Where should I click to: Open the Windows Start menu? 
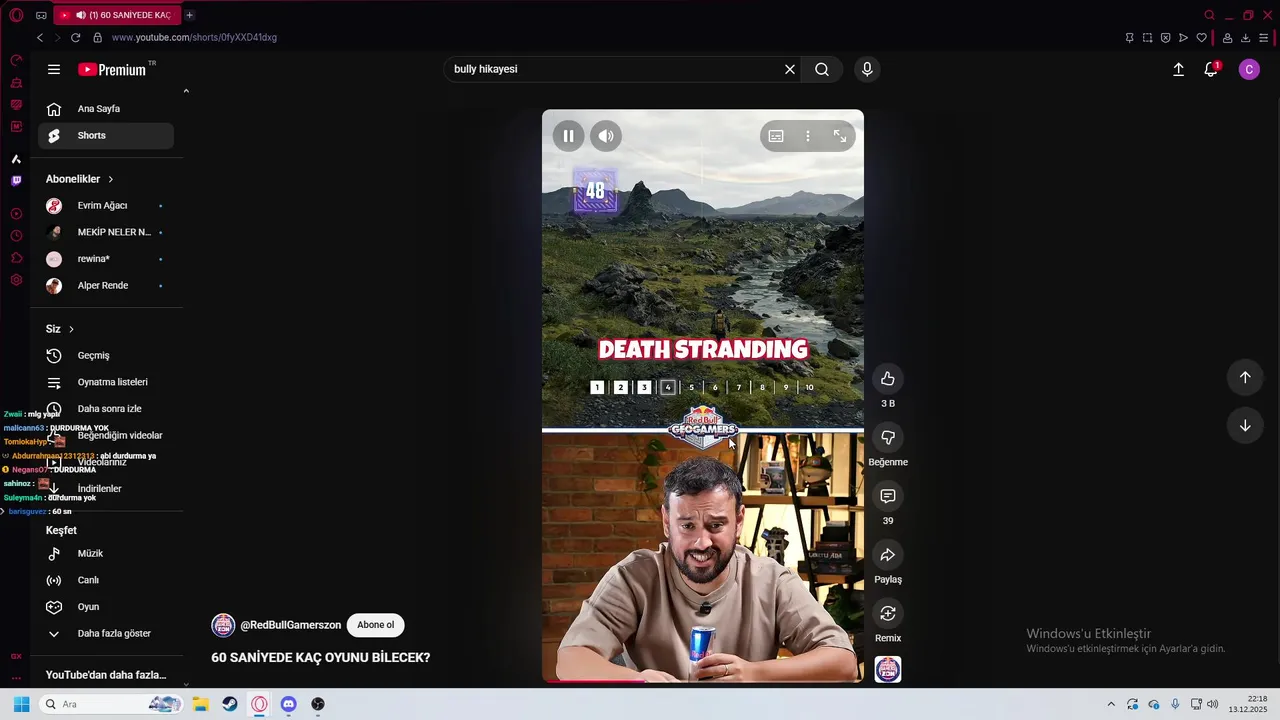point(21,704)
